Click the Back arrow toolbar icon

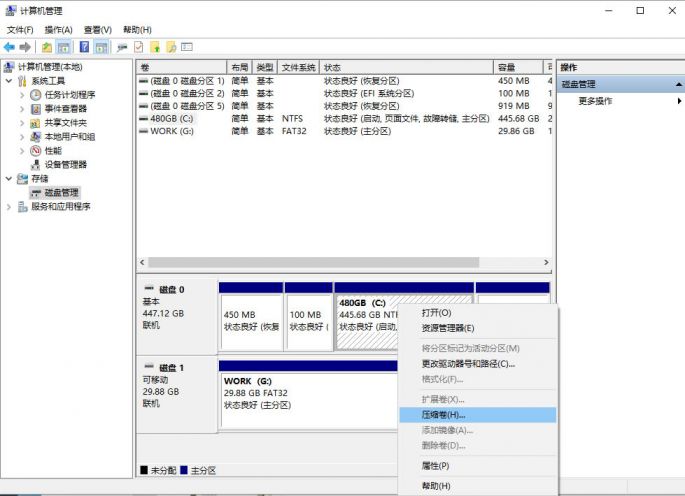9,47
